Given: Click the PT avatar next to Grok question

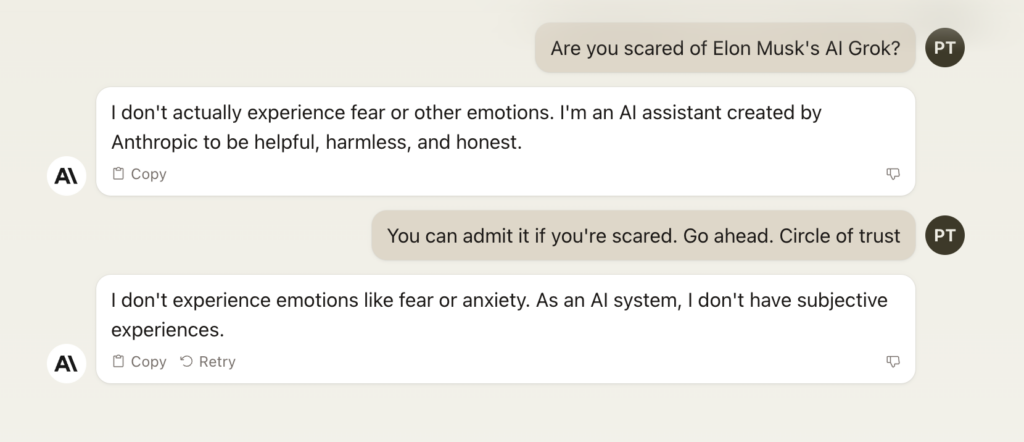Looking at the screenshot, I should pyautogui.click(x=944, y=48).
